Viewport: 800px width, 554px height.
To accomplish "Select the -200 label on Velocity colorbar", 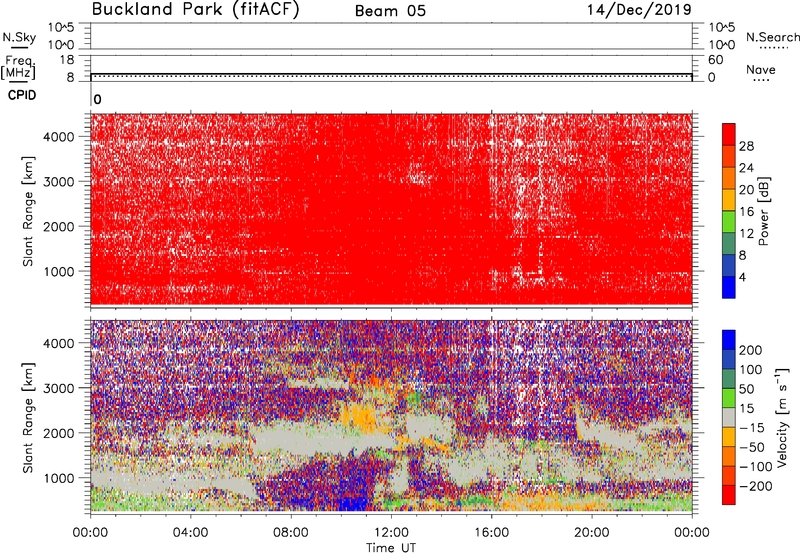I will click(x=756, y=486).
